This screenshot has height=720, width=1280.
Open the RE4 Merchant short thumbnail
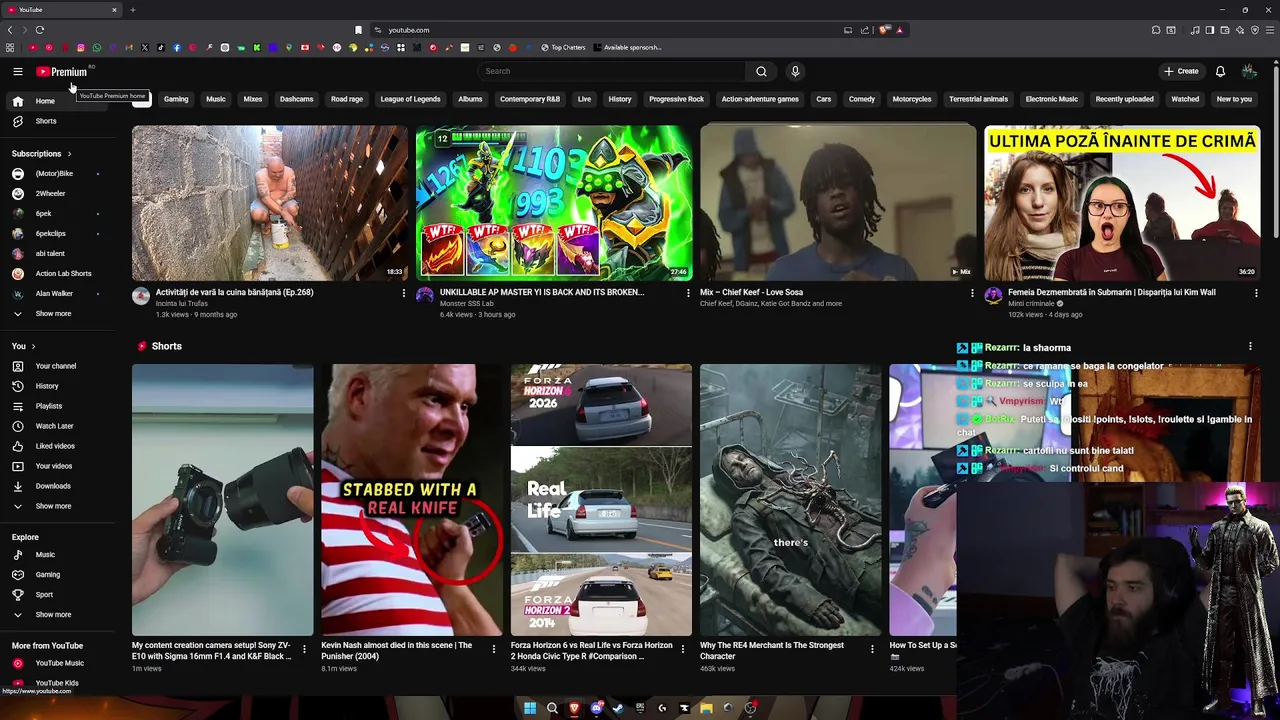790,500
